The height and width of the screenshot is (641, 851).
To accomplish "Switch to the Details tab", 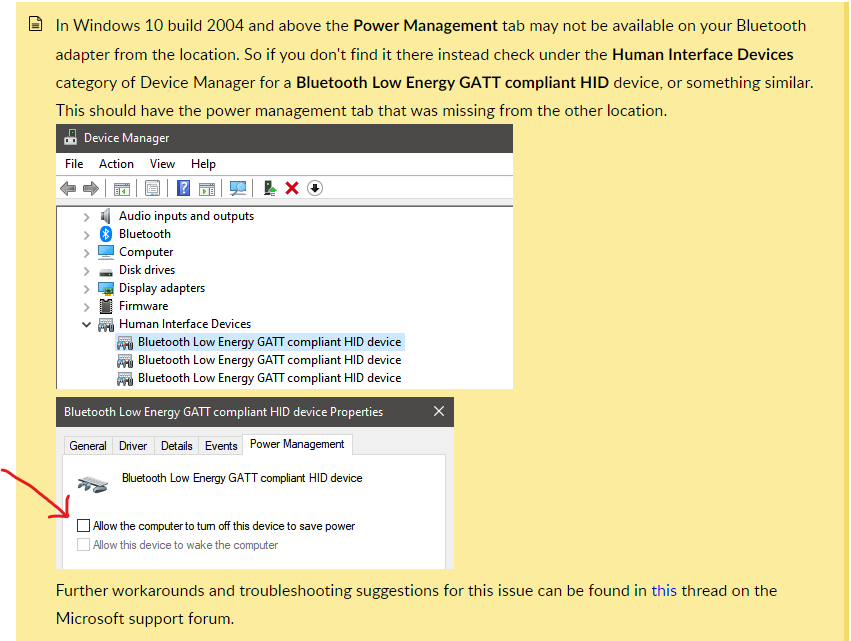I will [176, 446].
